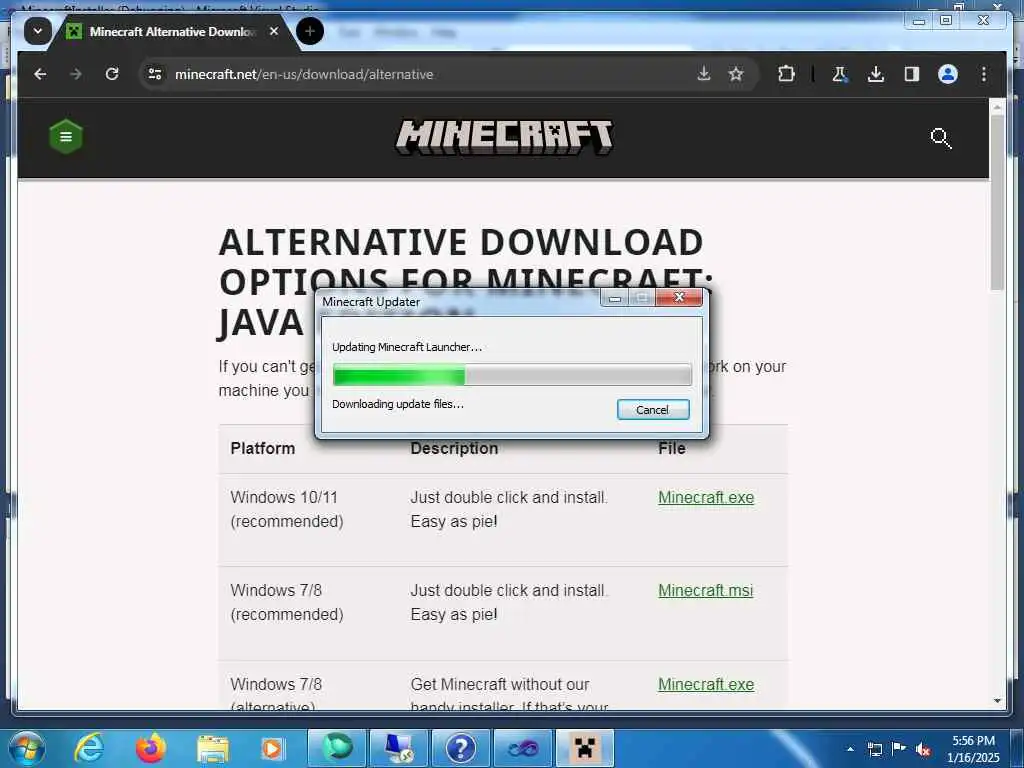
Task: Minimize the Minecraft Updater dialog
Action: [x=615, y=298]
